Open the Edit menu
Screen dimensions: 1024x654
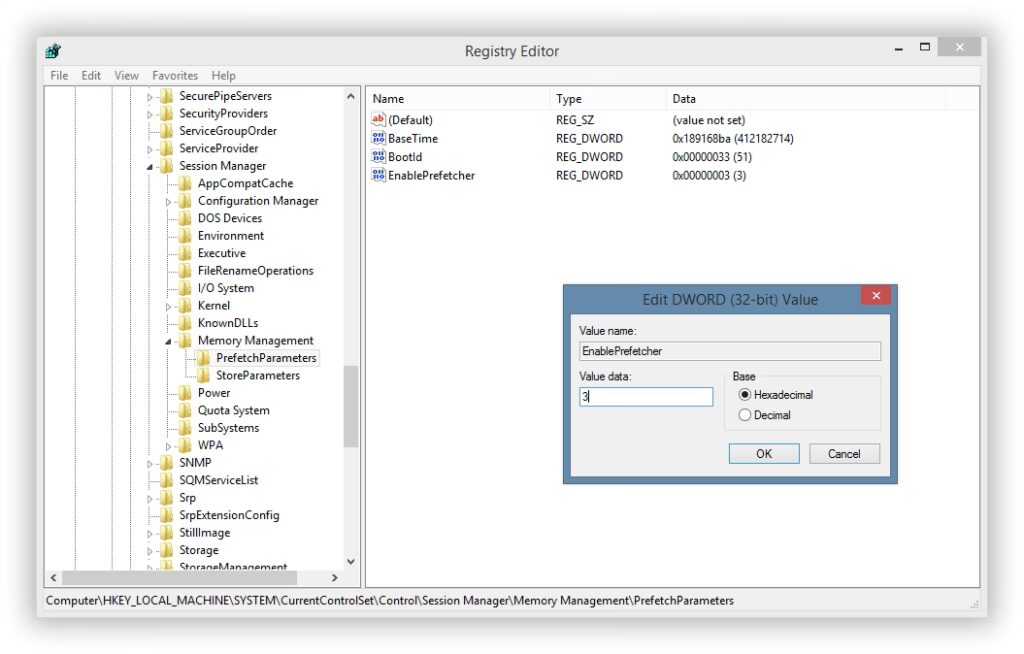(x=91, y=75)
